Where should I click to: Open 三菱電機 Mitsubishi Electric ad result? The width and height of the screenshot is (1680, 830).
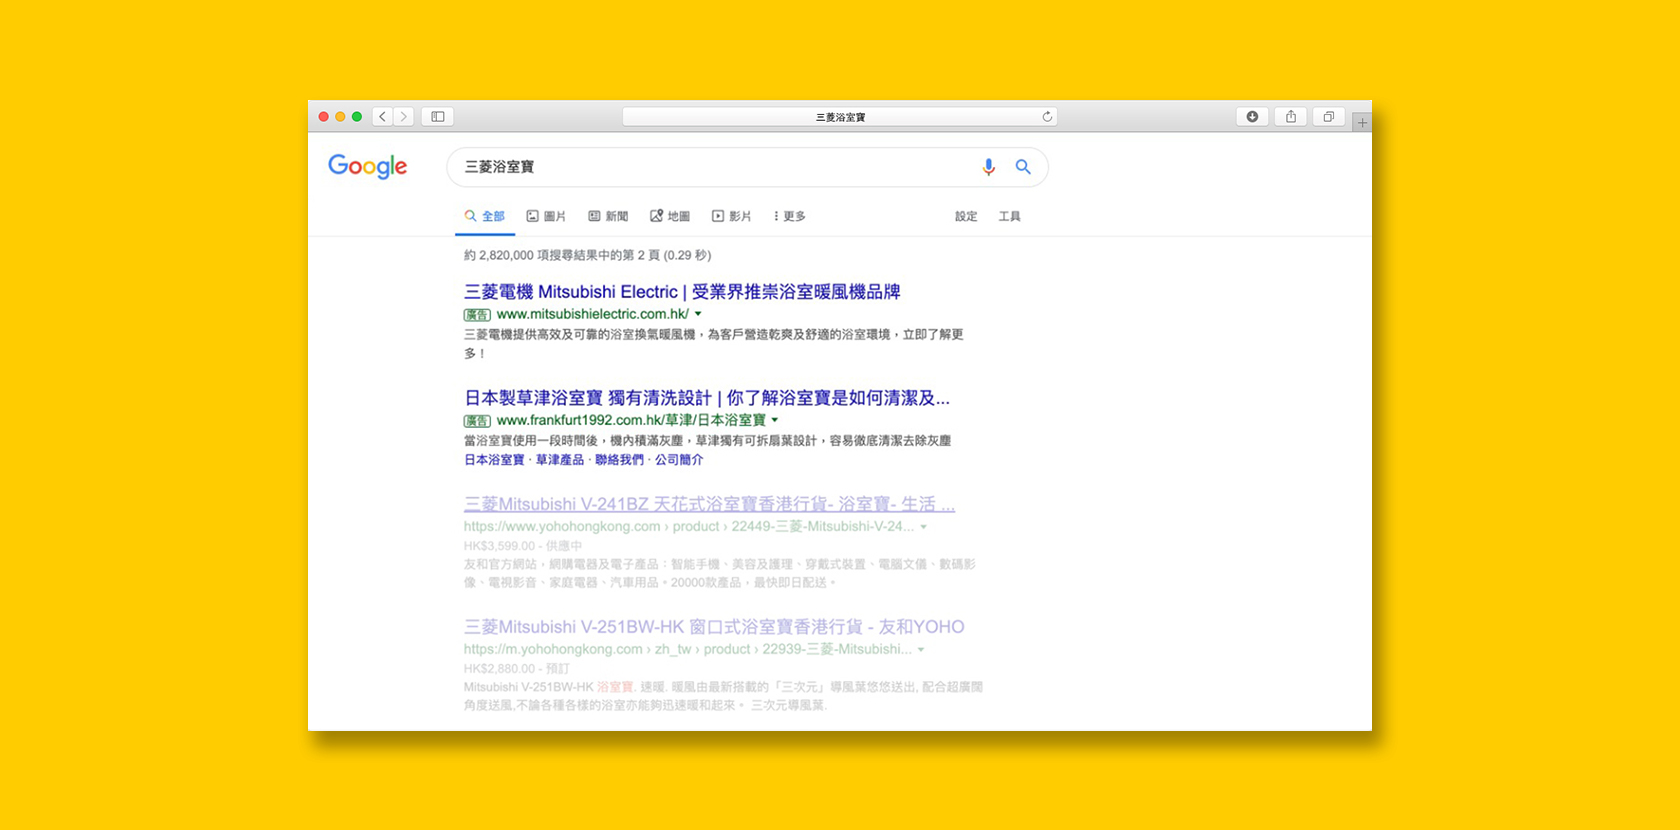[682, 292]
